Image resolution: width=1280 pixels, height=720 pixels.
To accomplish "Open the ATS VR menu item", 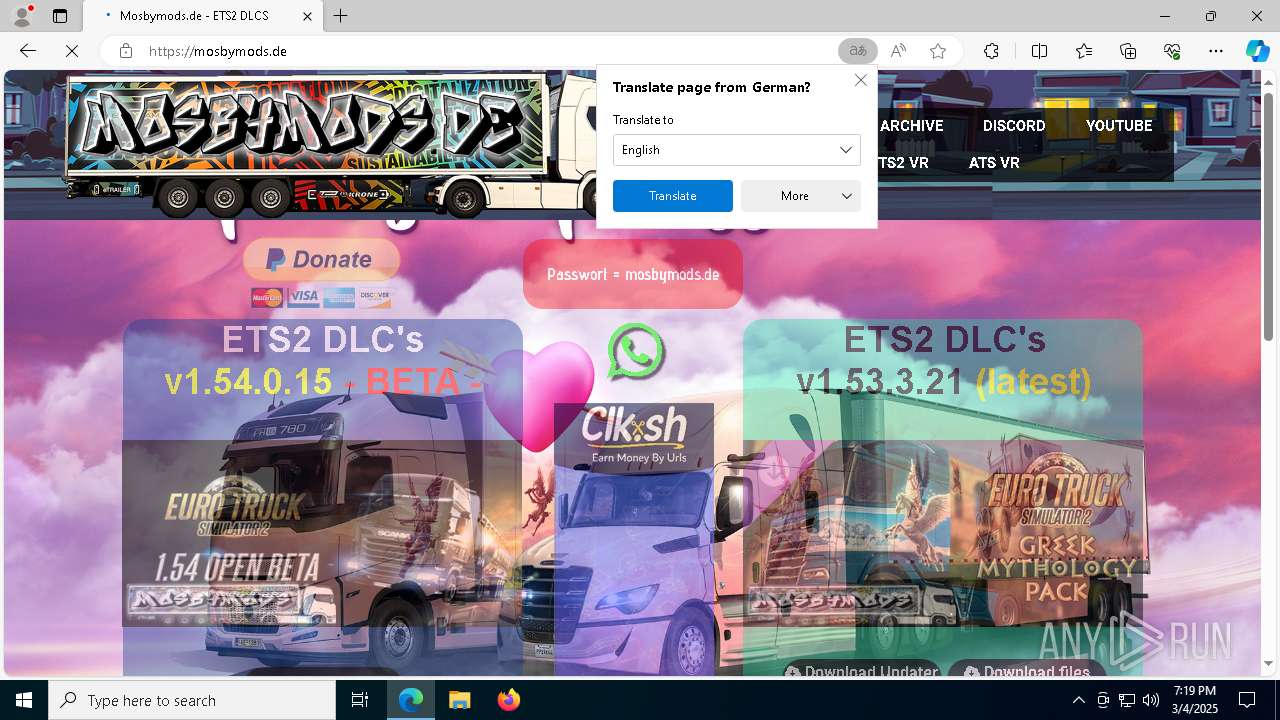I will click(994, 163).
